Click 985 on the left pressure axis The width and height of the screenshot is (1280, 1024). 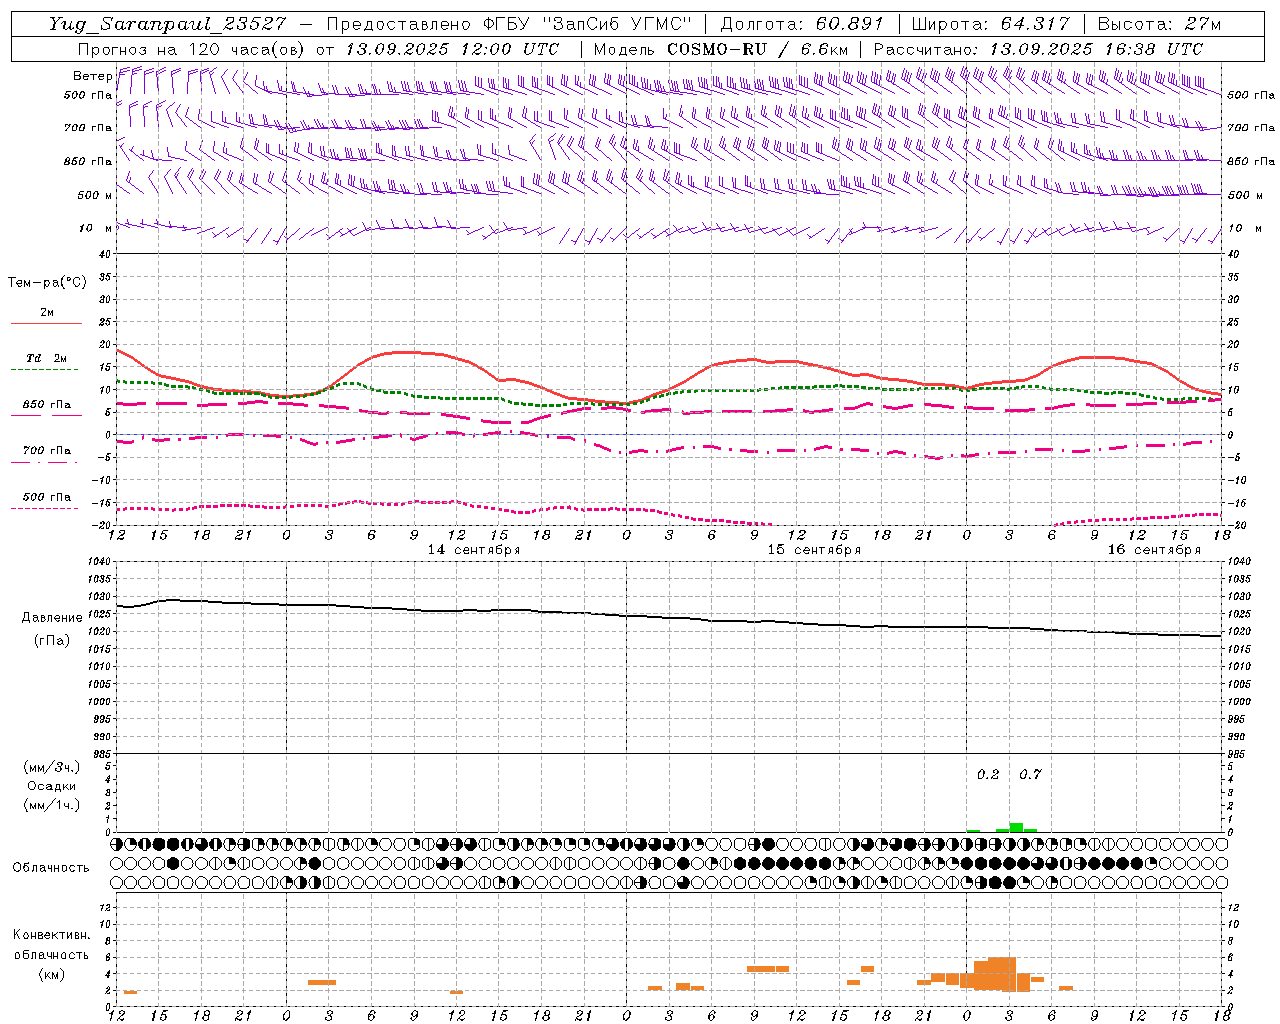(101, 754)
